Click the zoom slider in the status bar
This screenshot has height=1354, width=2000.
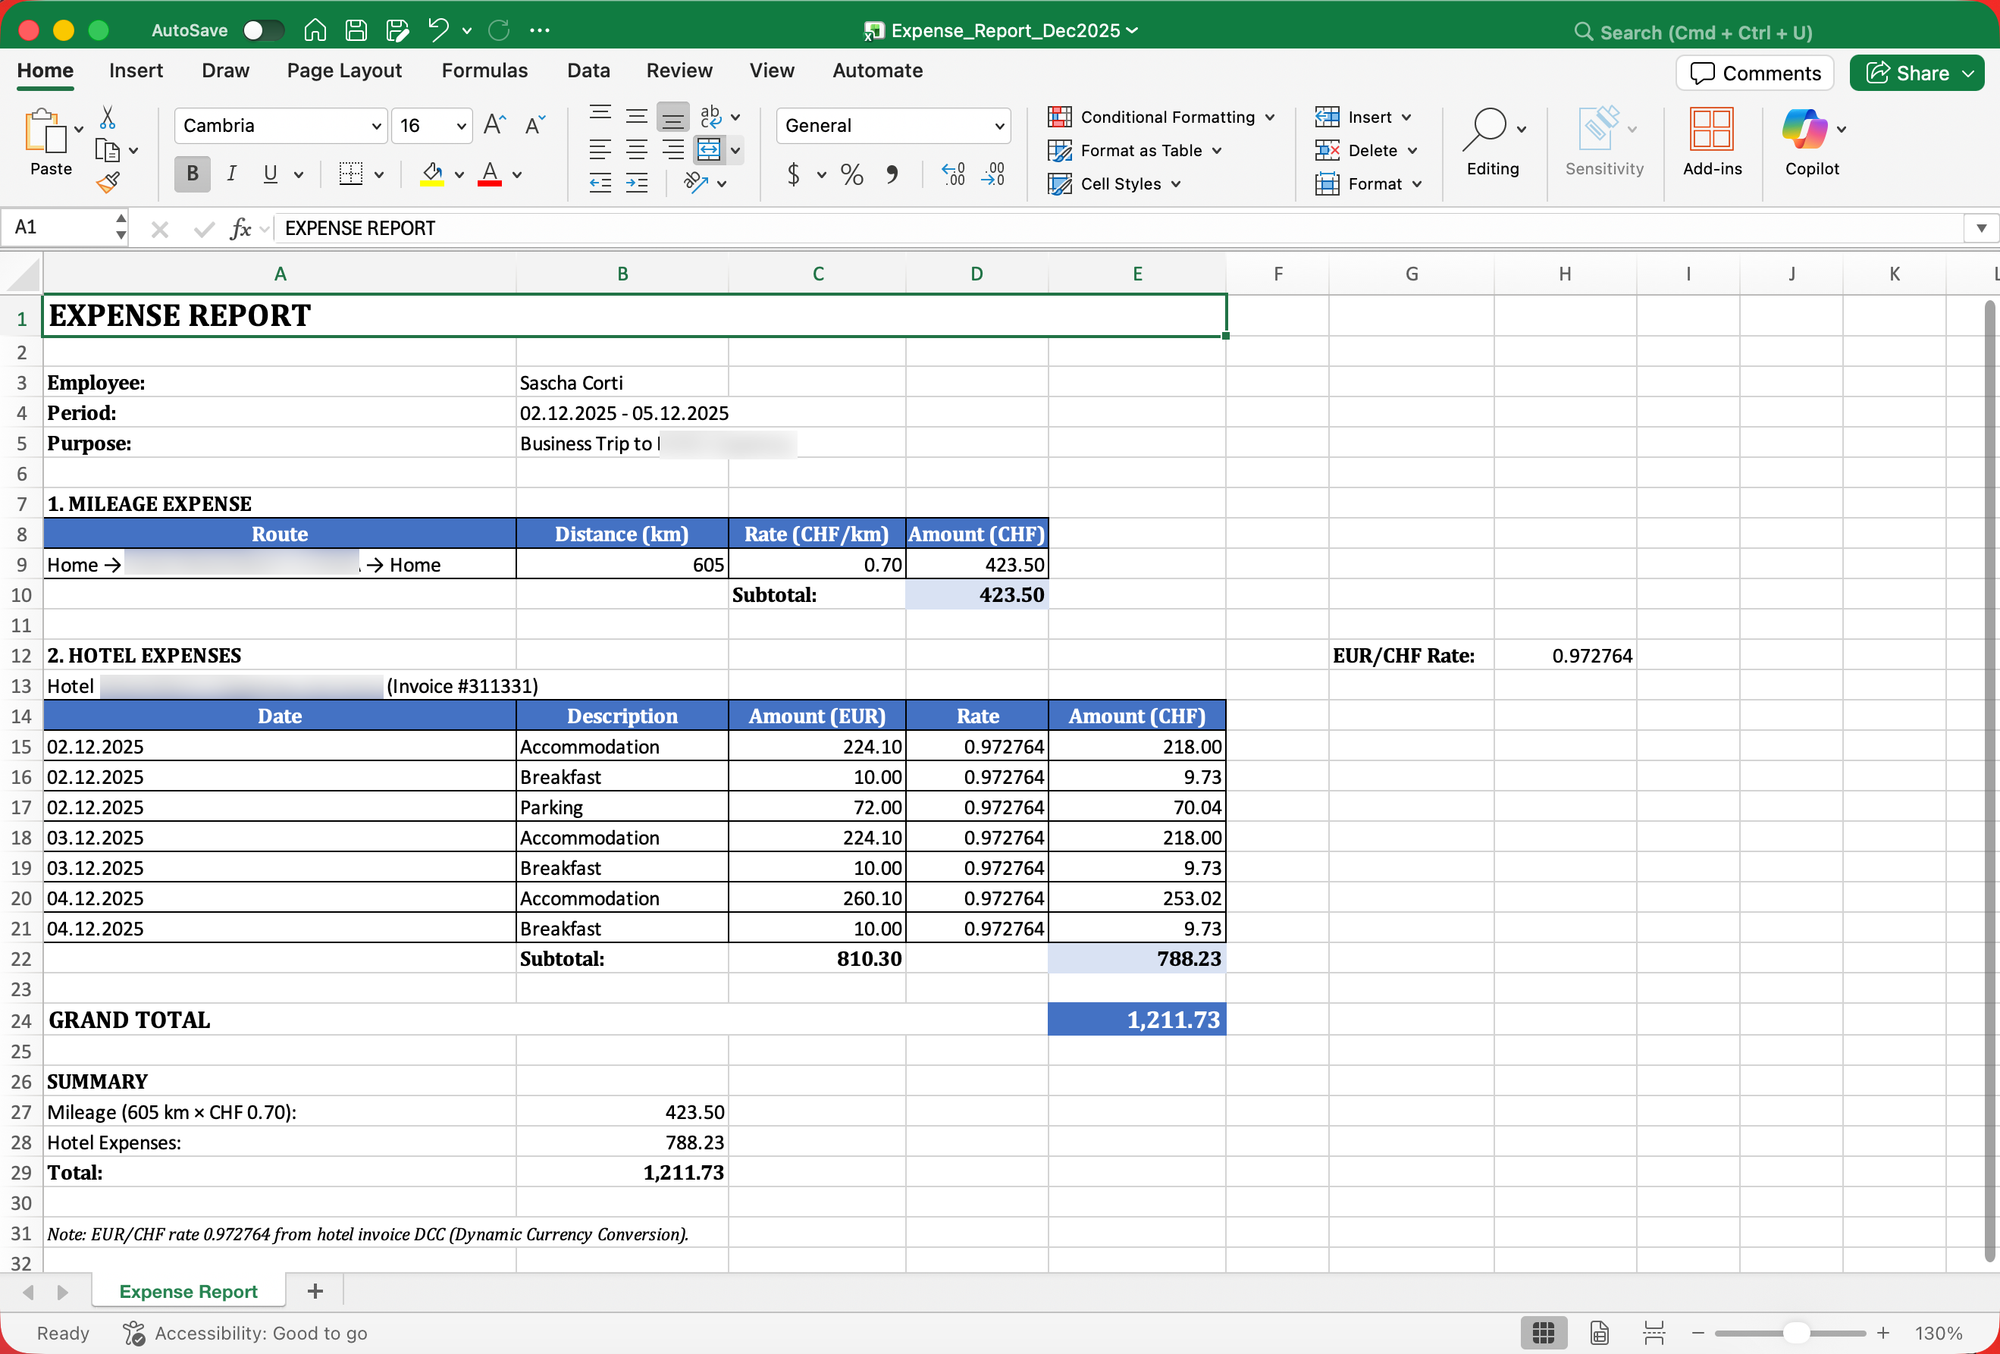1796,1333
